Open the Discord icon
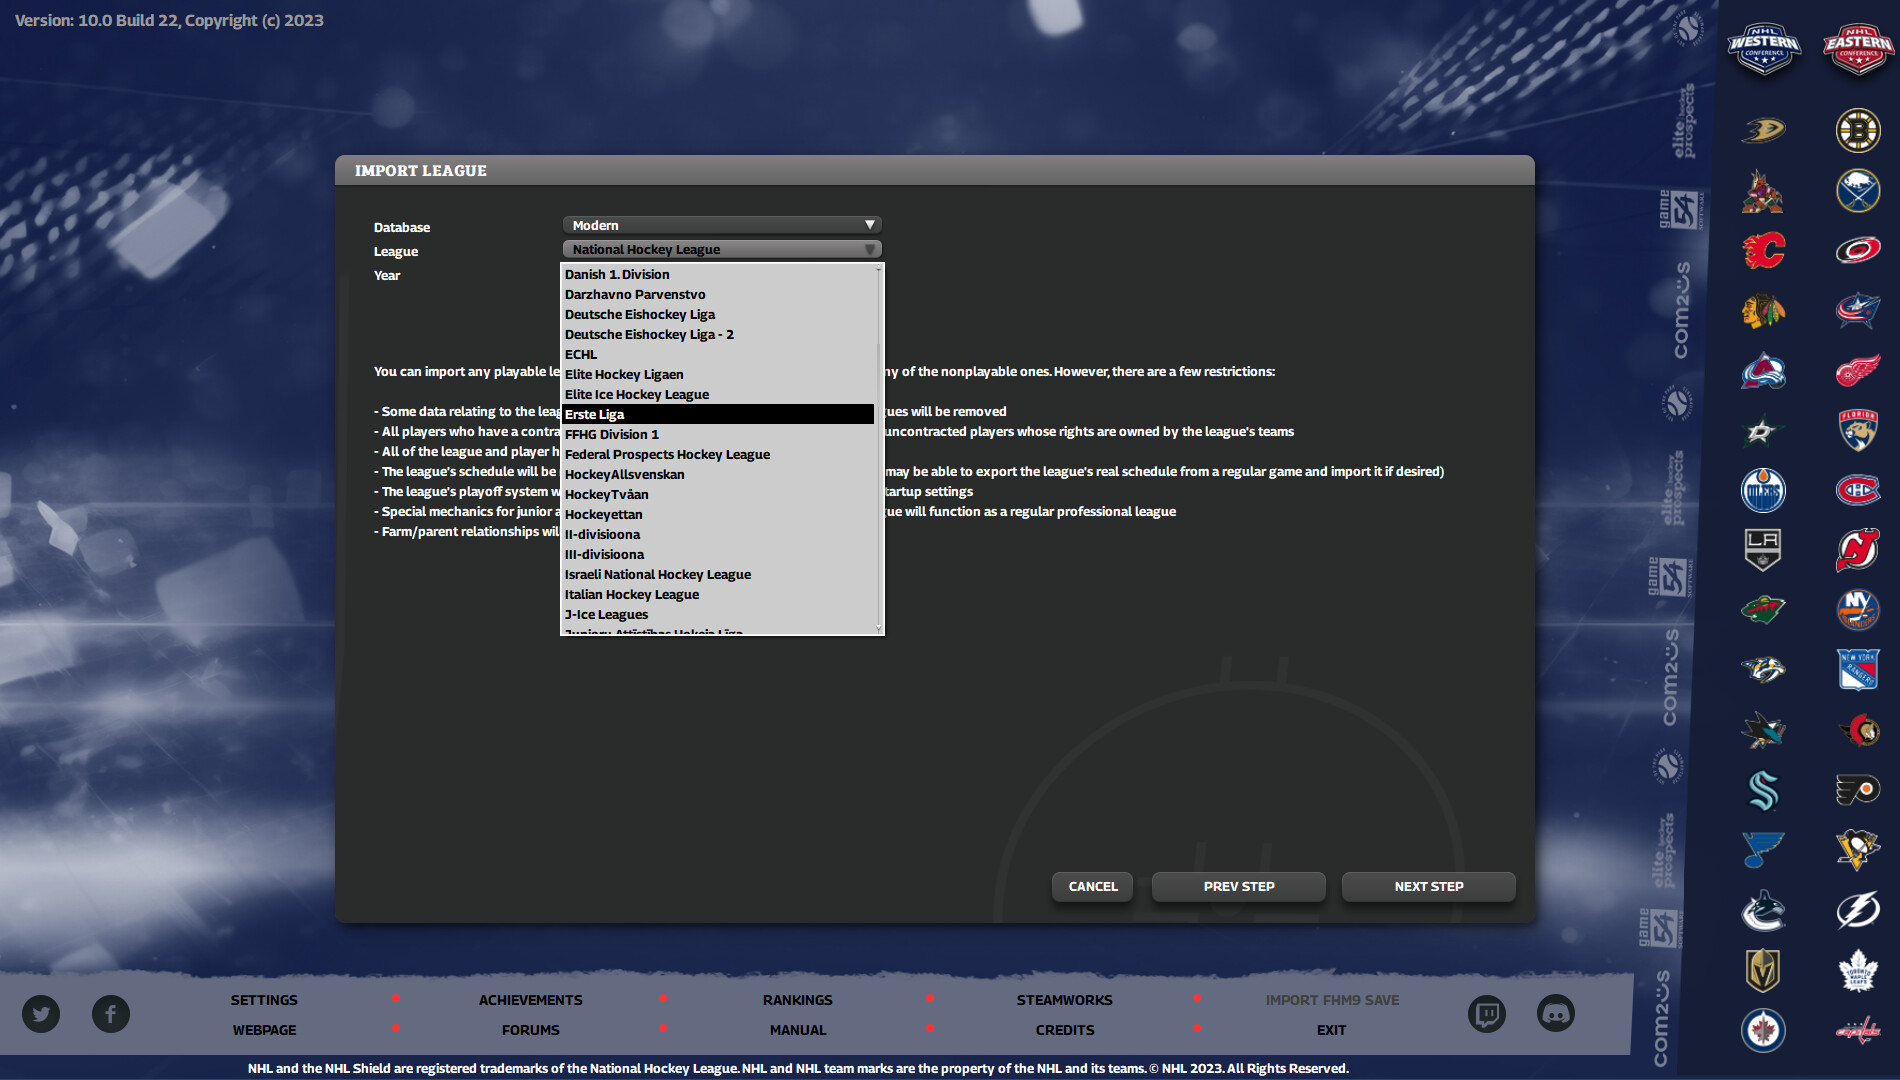The image size is (1900, 1080). click(x=1558, y=1014)
